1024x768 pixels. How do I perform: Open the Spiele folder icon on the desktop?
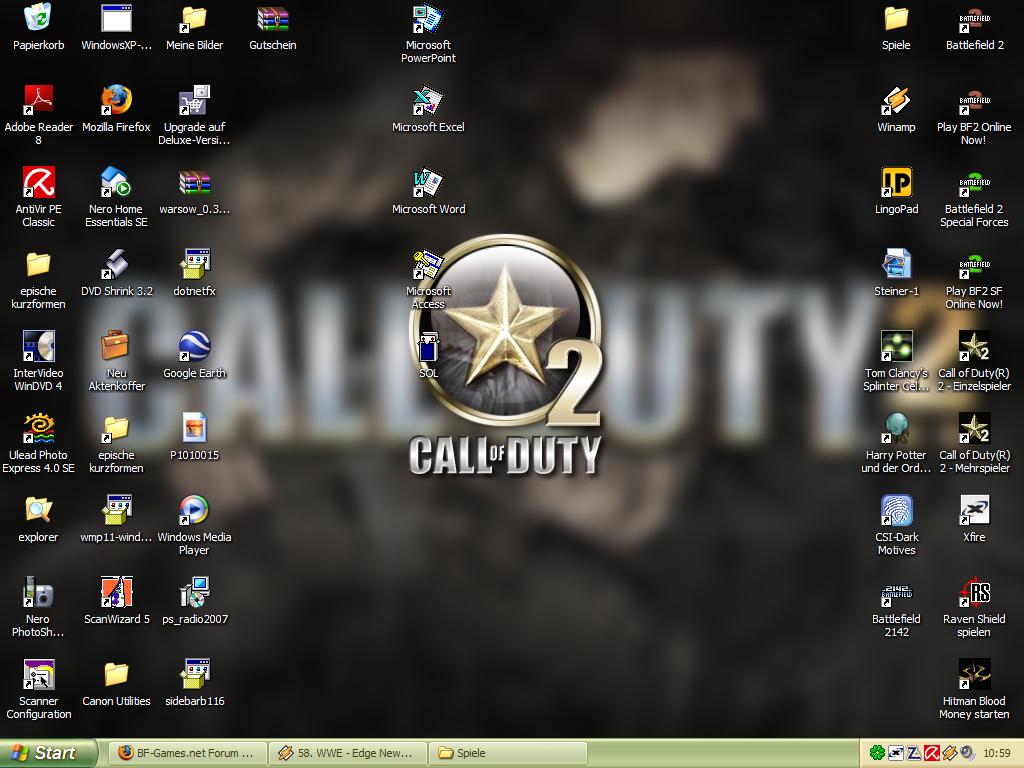click(896, 18)
